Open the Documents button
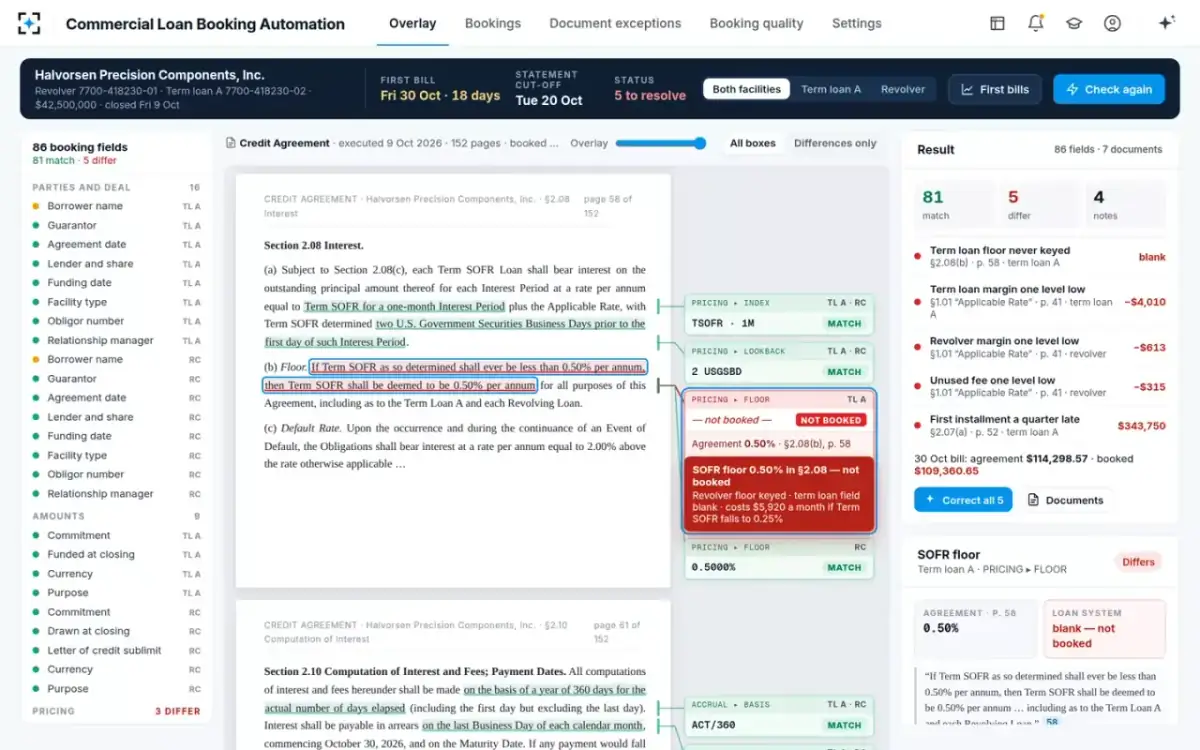 coord(1065,500)
